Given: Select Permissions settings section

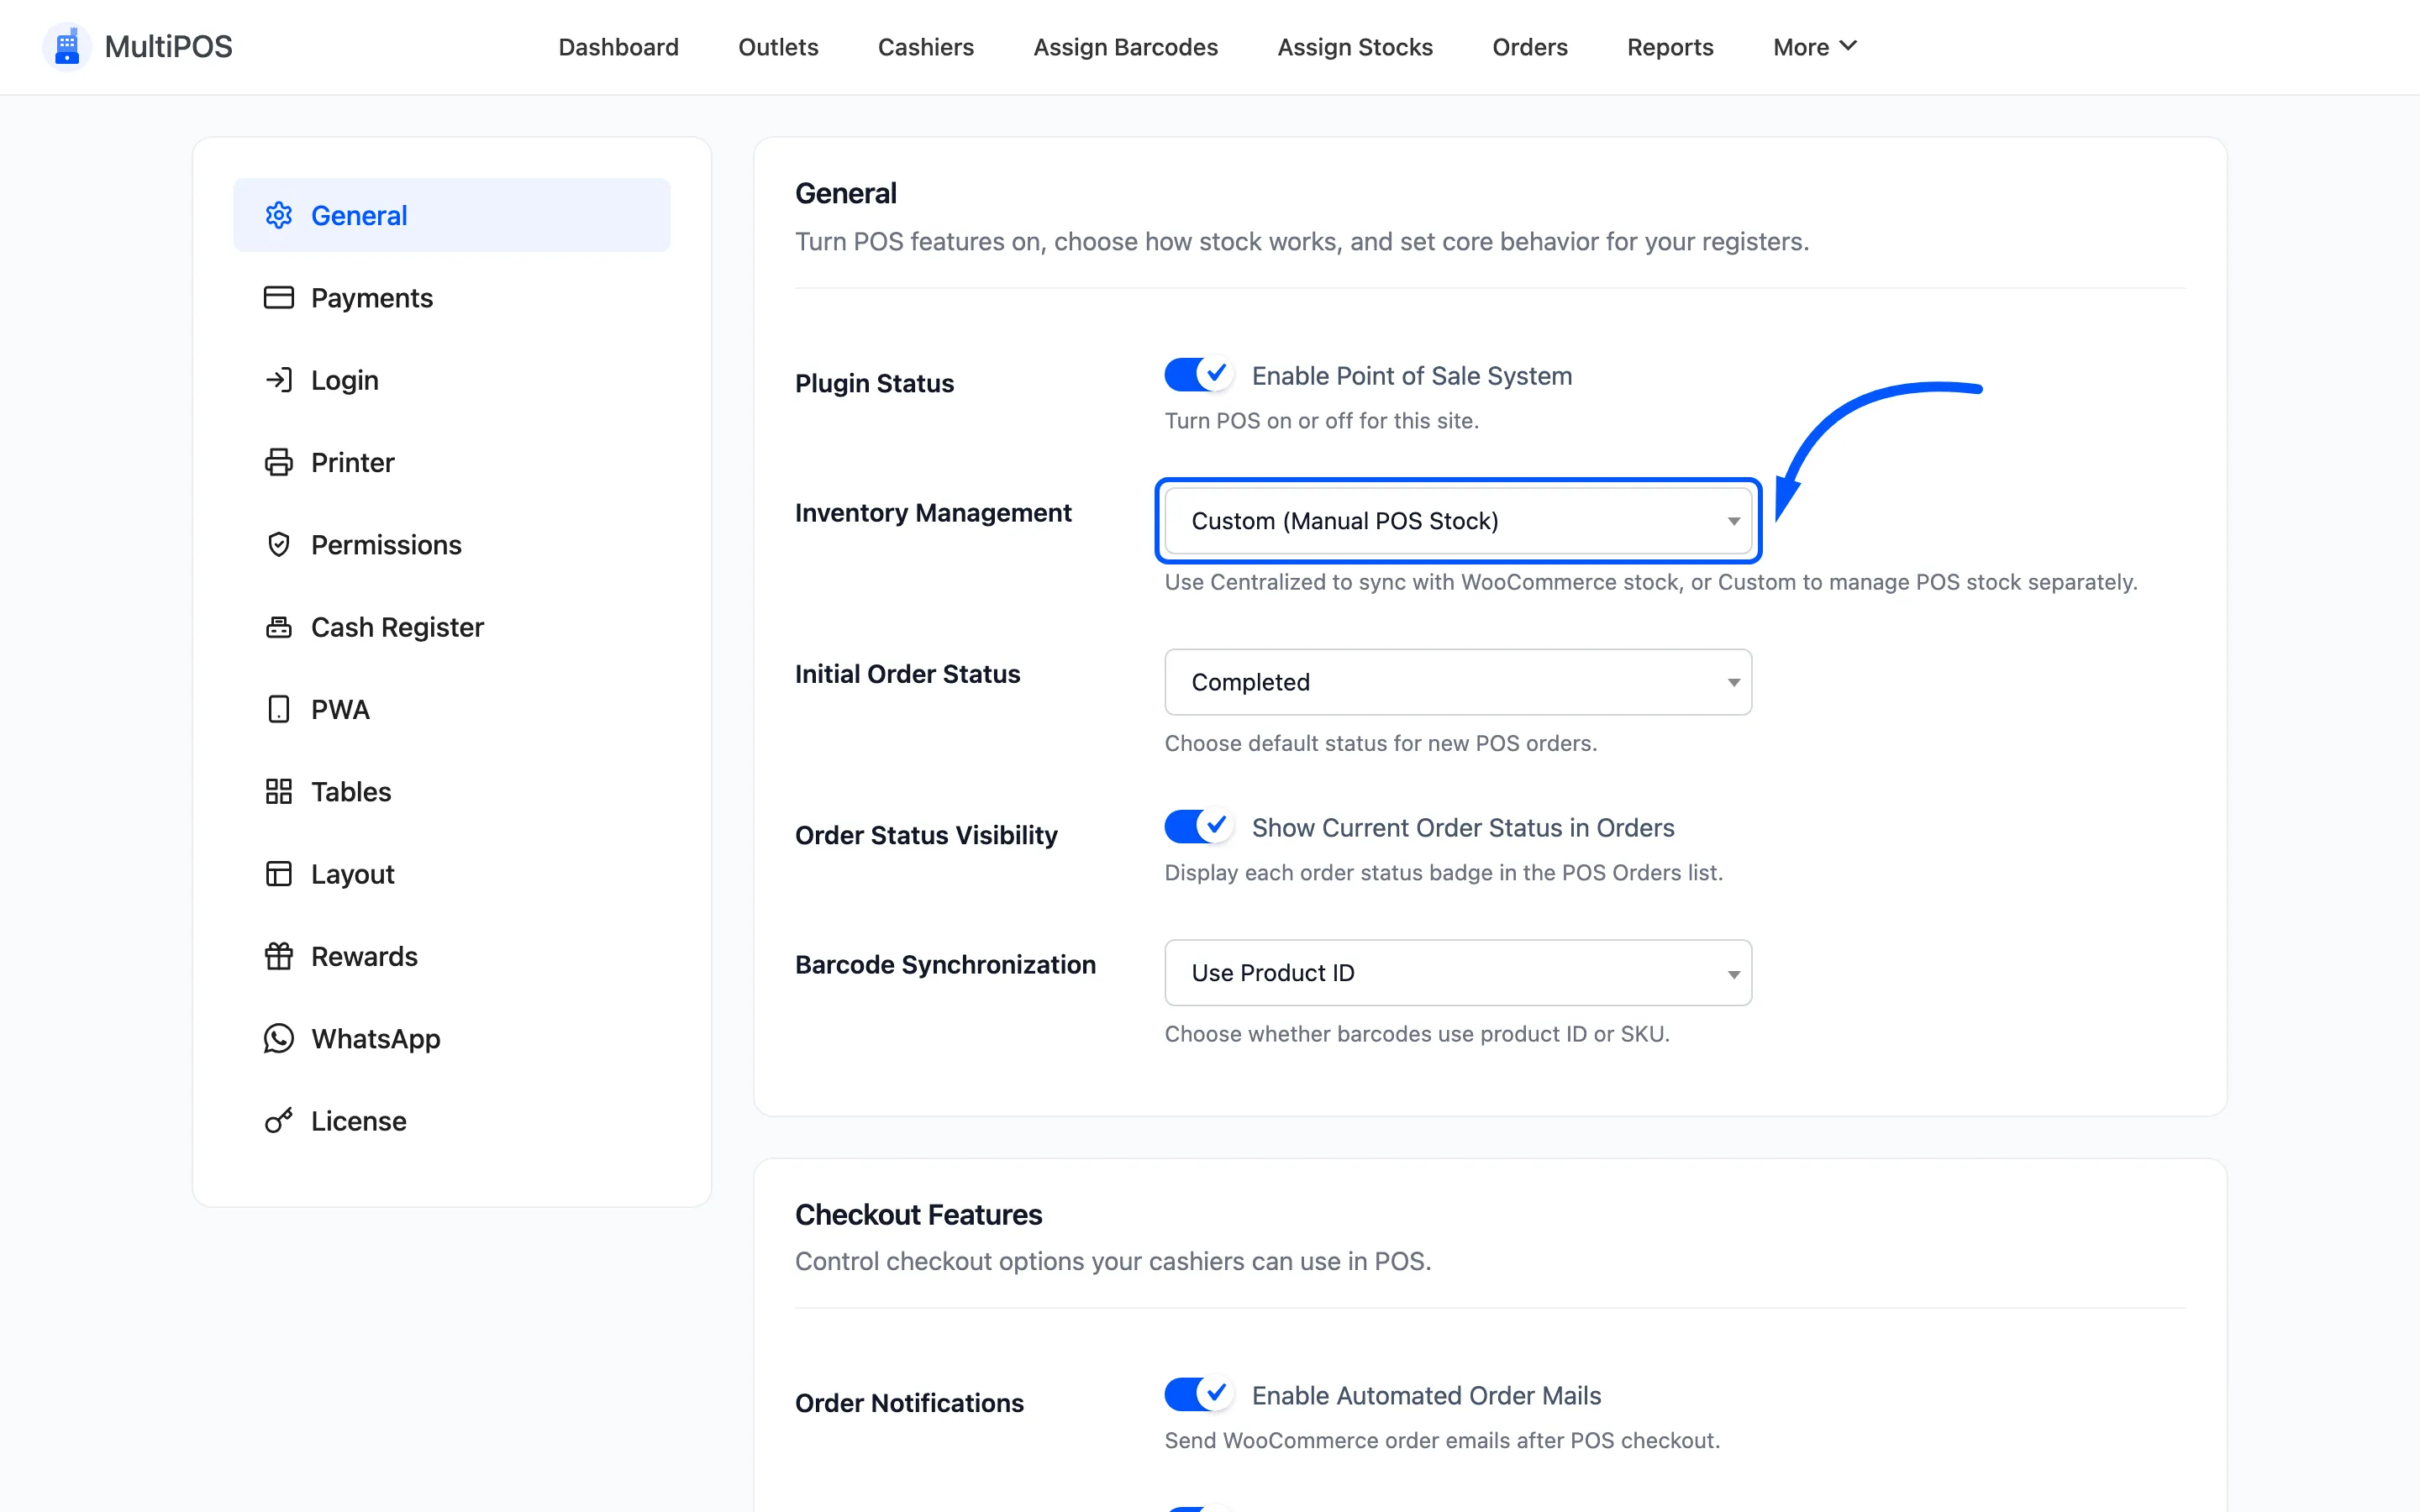Looking at the screenshot, I should pos(452,544).
